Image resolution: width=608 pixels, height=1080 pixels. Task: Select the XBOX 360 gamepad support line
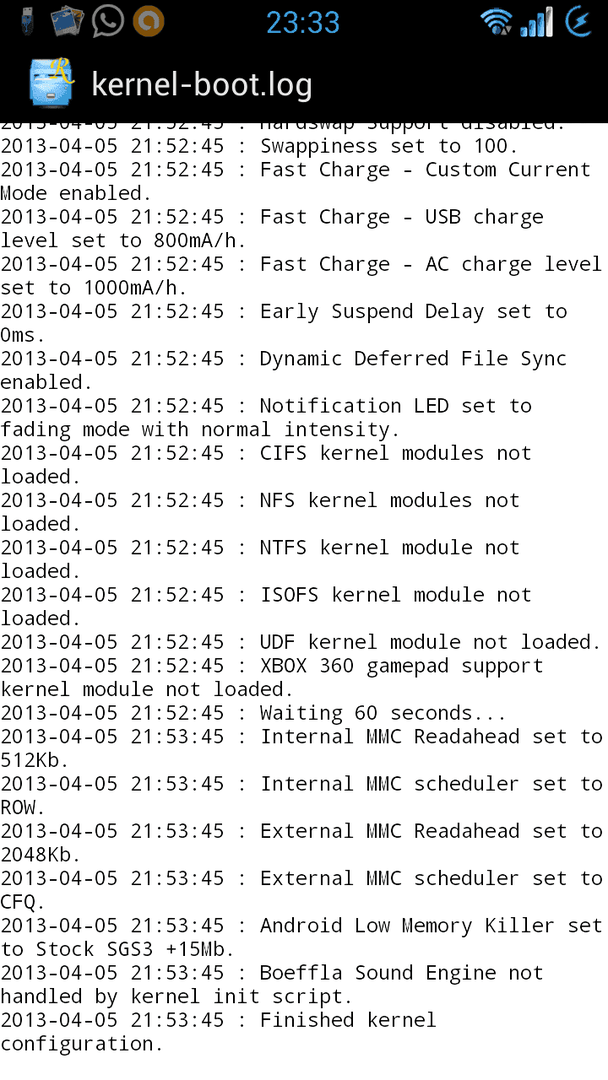[x=272, y=677]
